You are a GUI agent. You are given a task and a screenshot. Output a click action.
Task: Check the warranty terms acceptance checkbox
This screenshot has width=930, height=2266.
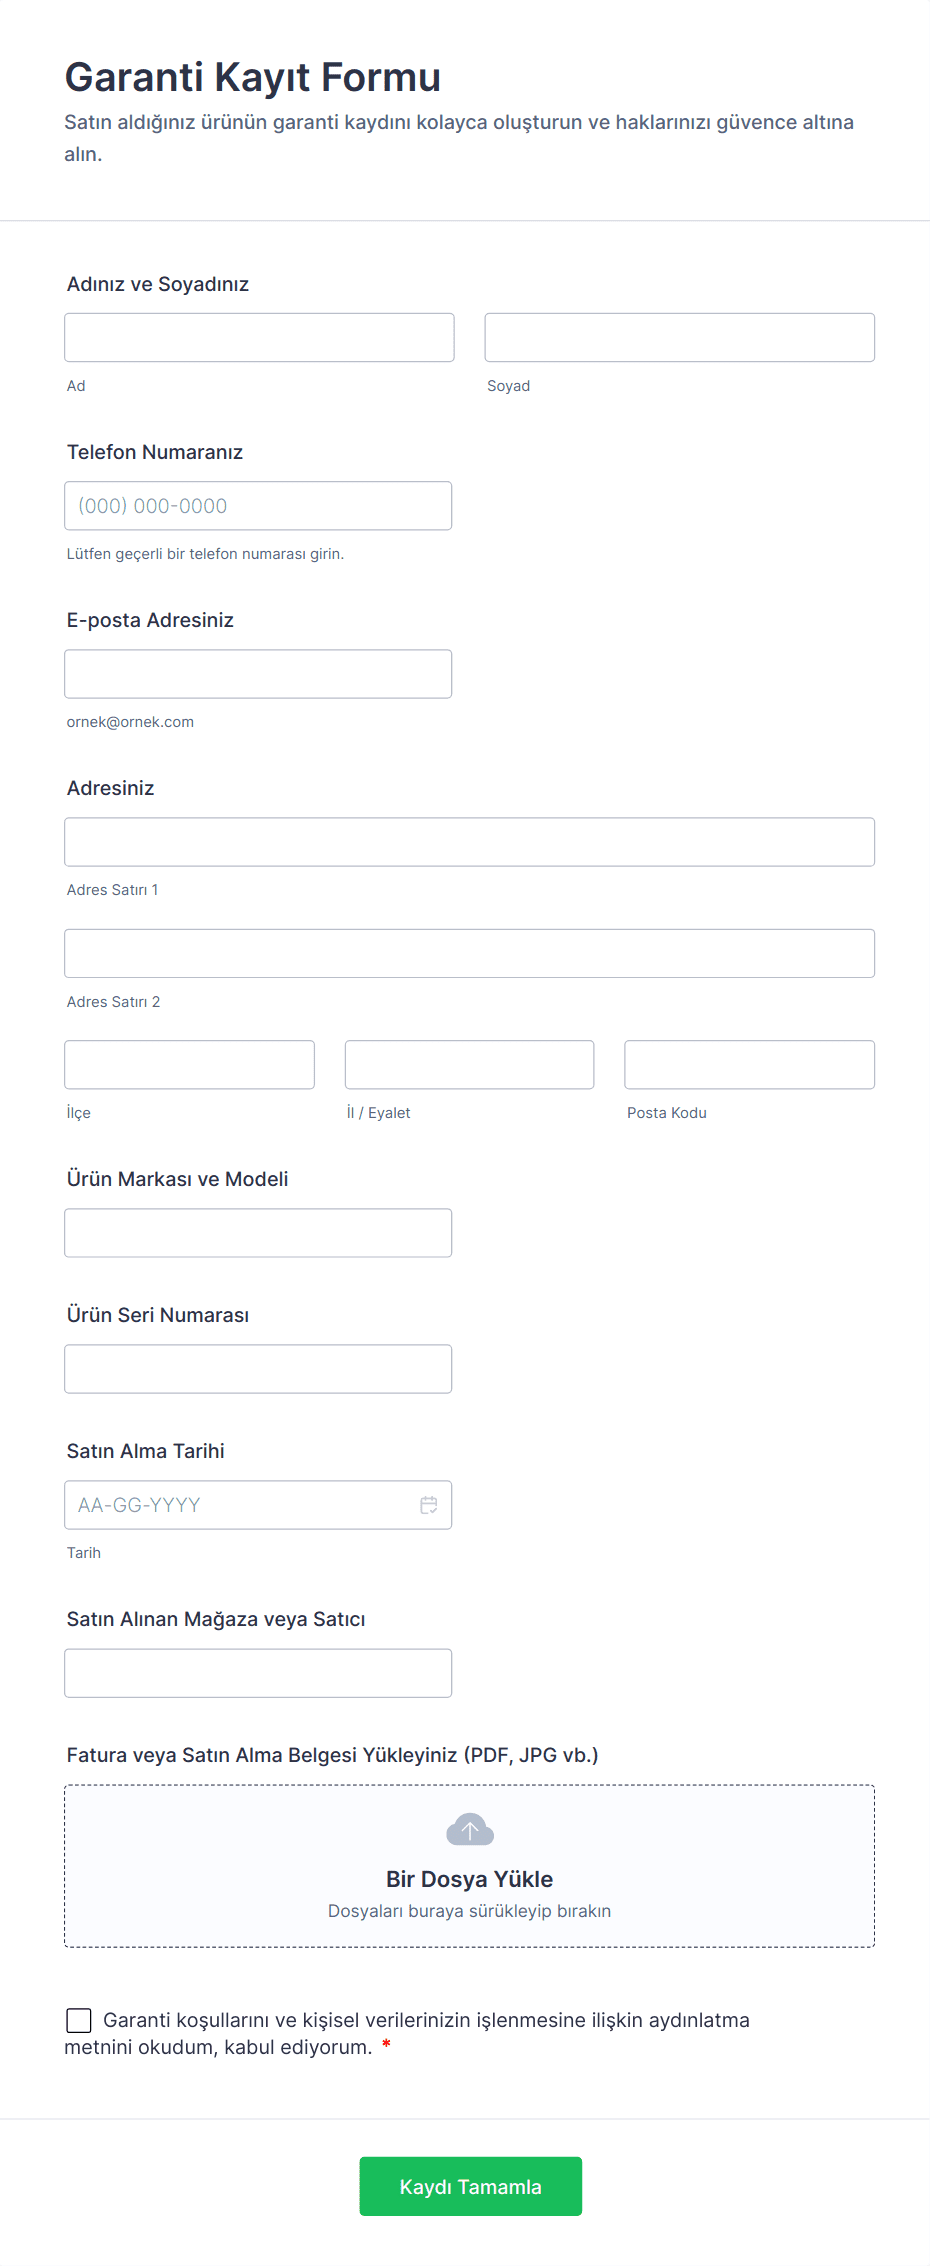coord(79,2020)
